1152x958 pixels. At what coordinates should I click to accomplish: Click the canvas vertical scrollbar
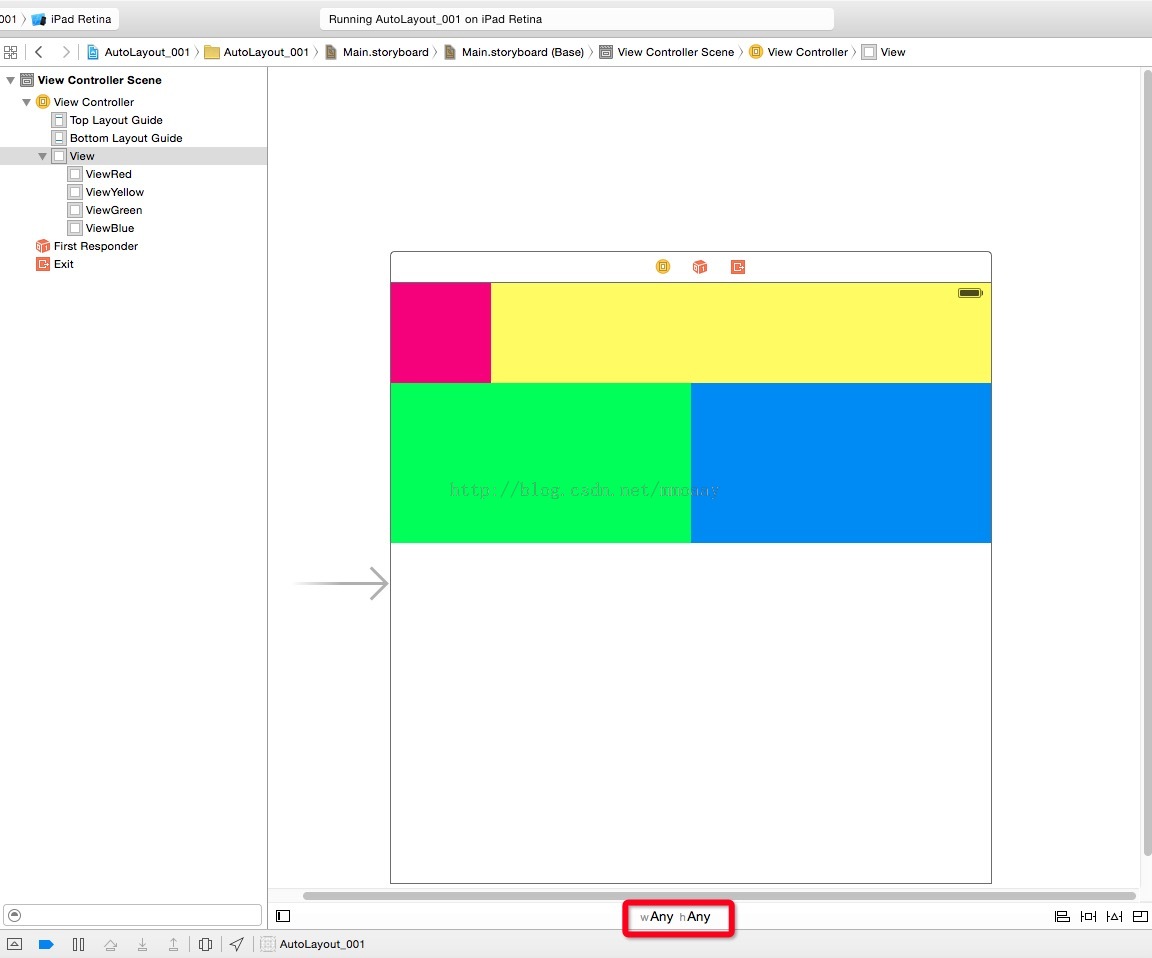(1148, 462)
